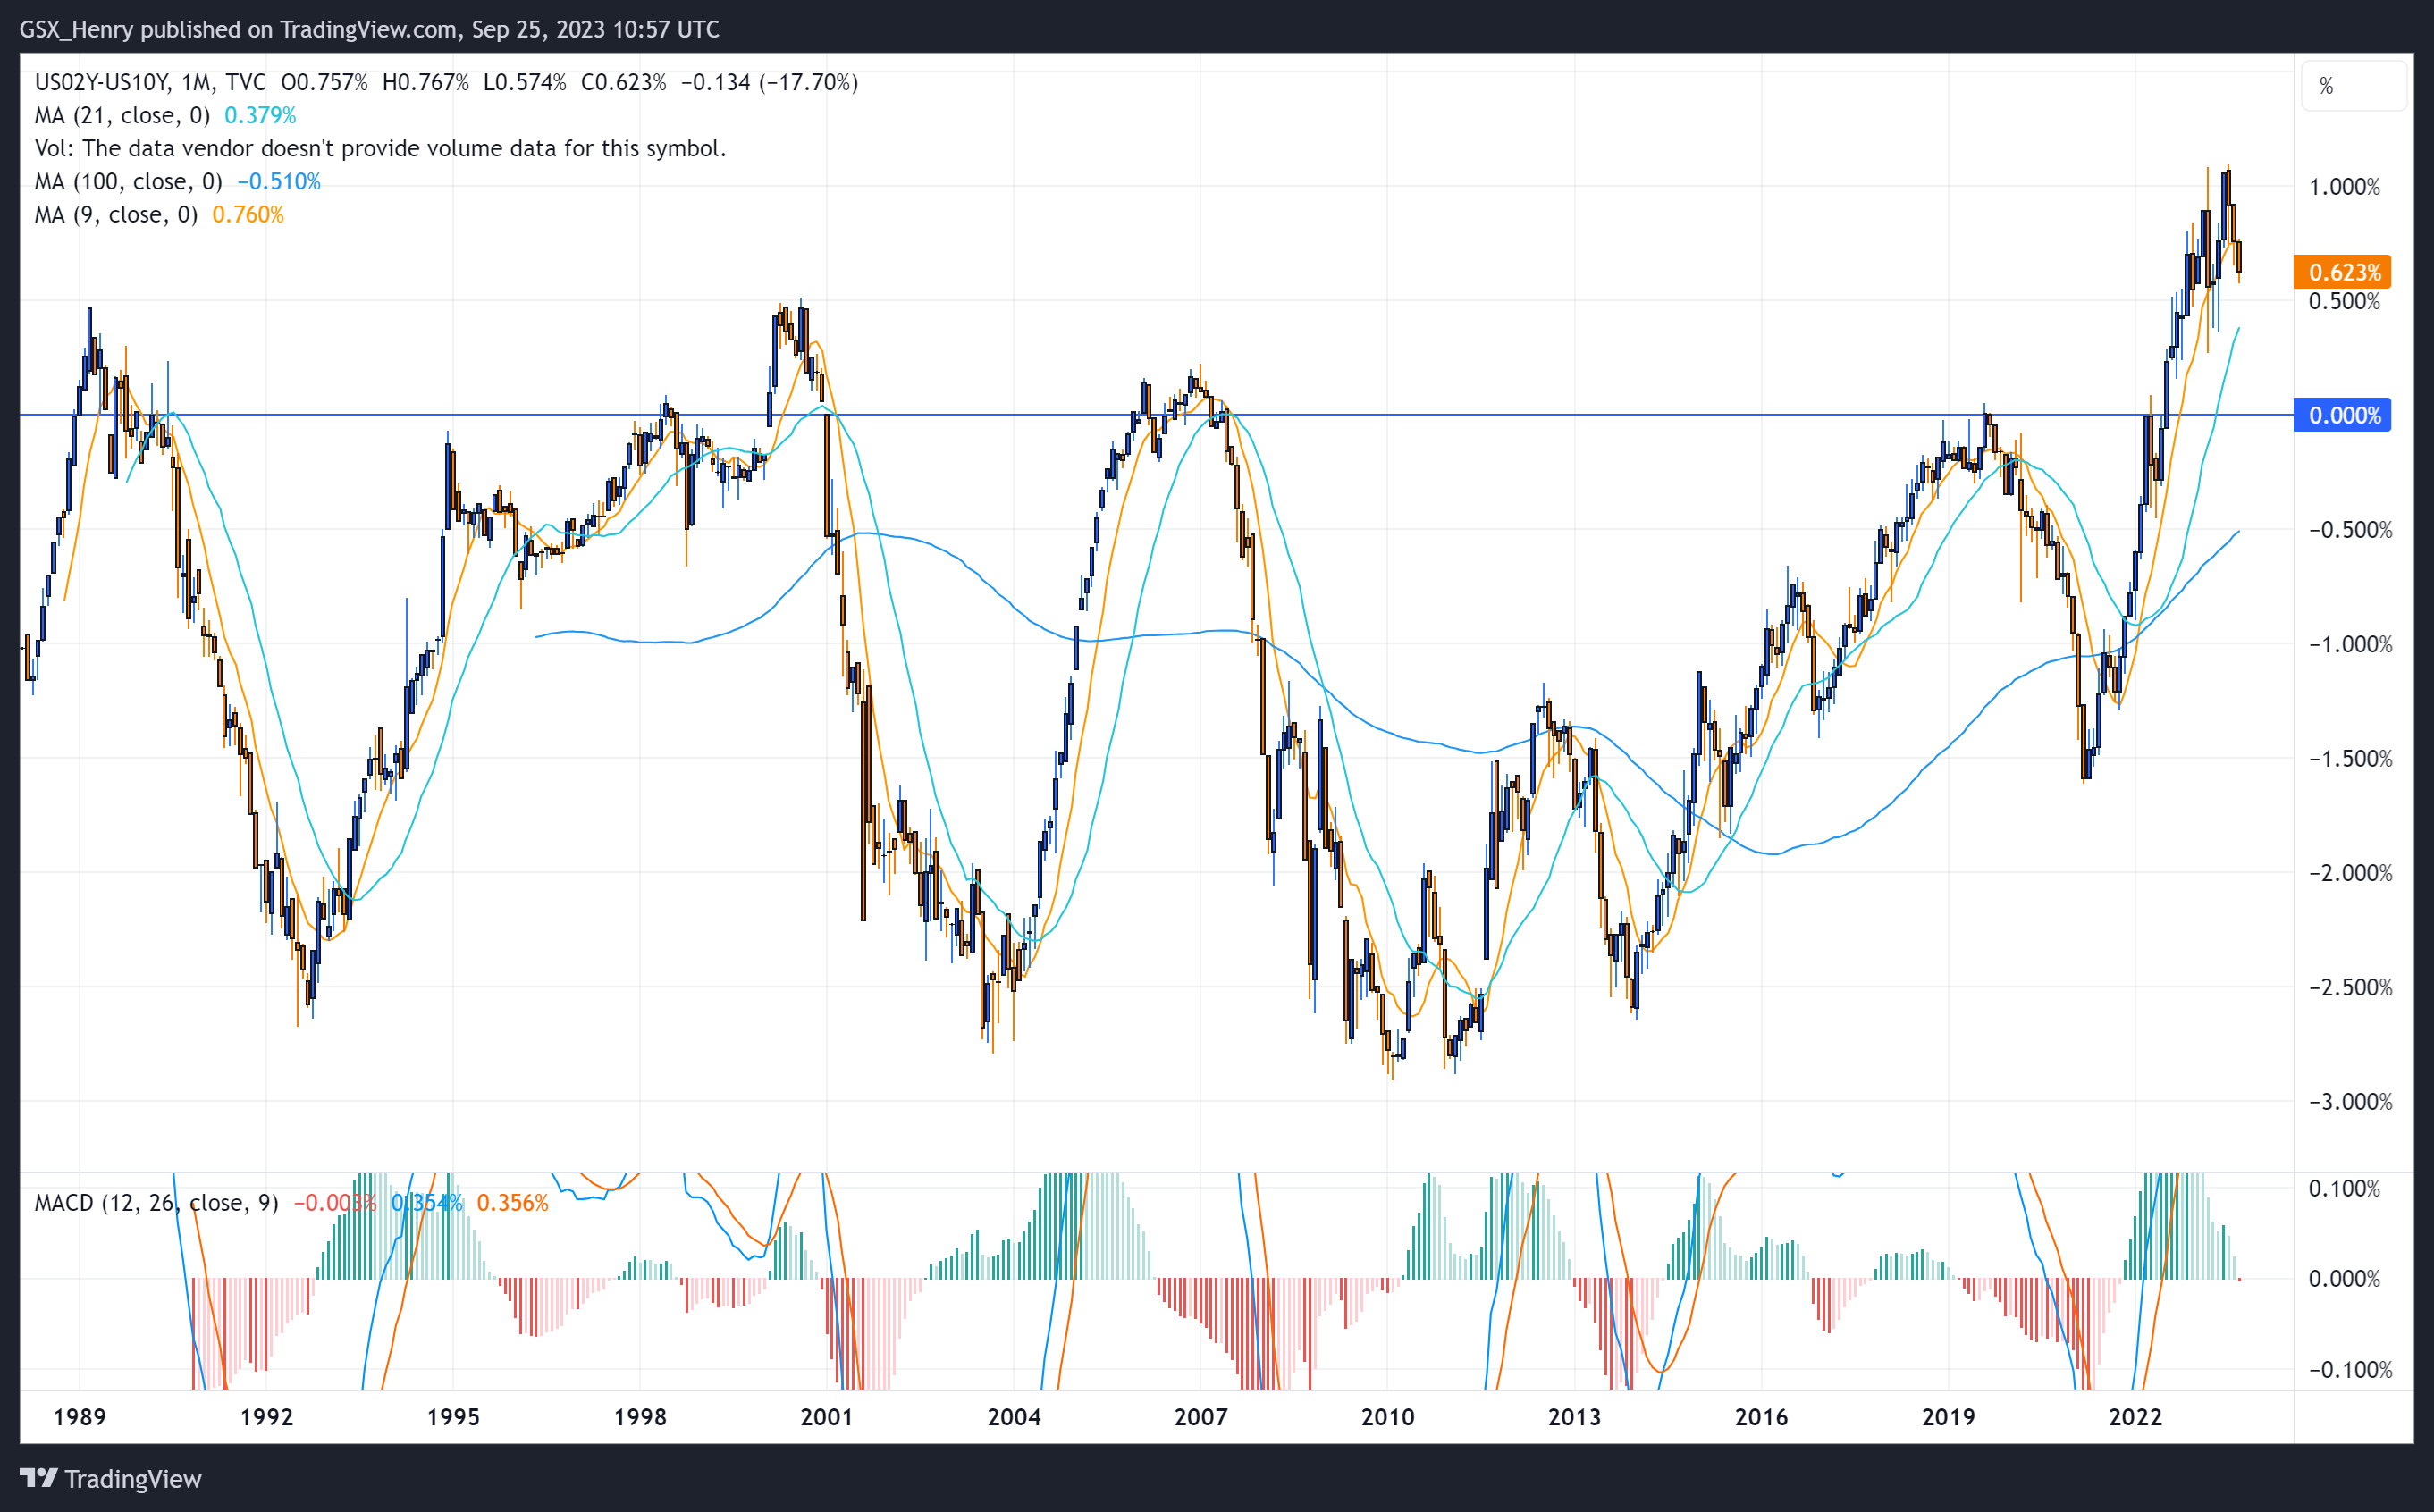Click the GSX_Henry published header text
This screenshot has width=2434, height=1512.
(369, 29)
